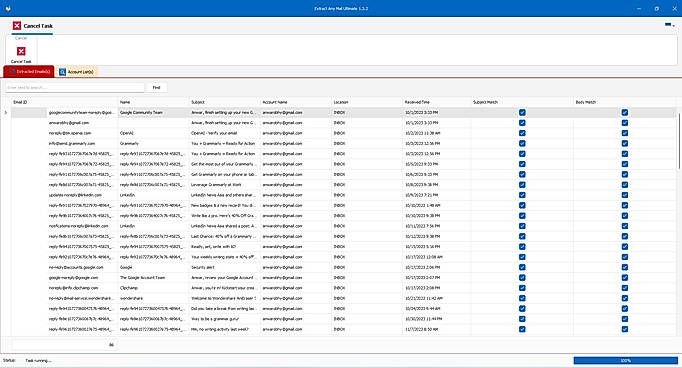Click the binoculars icon in bottom panel
Viewport: 682px width, 368px height.
111,345
